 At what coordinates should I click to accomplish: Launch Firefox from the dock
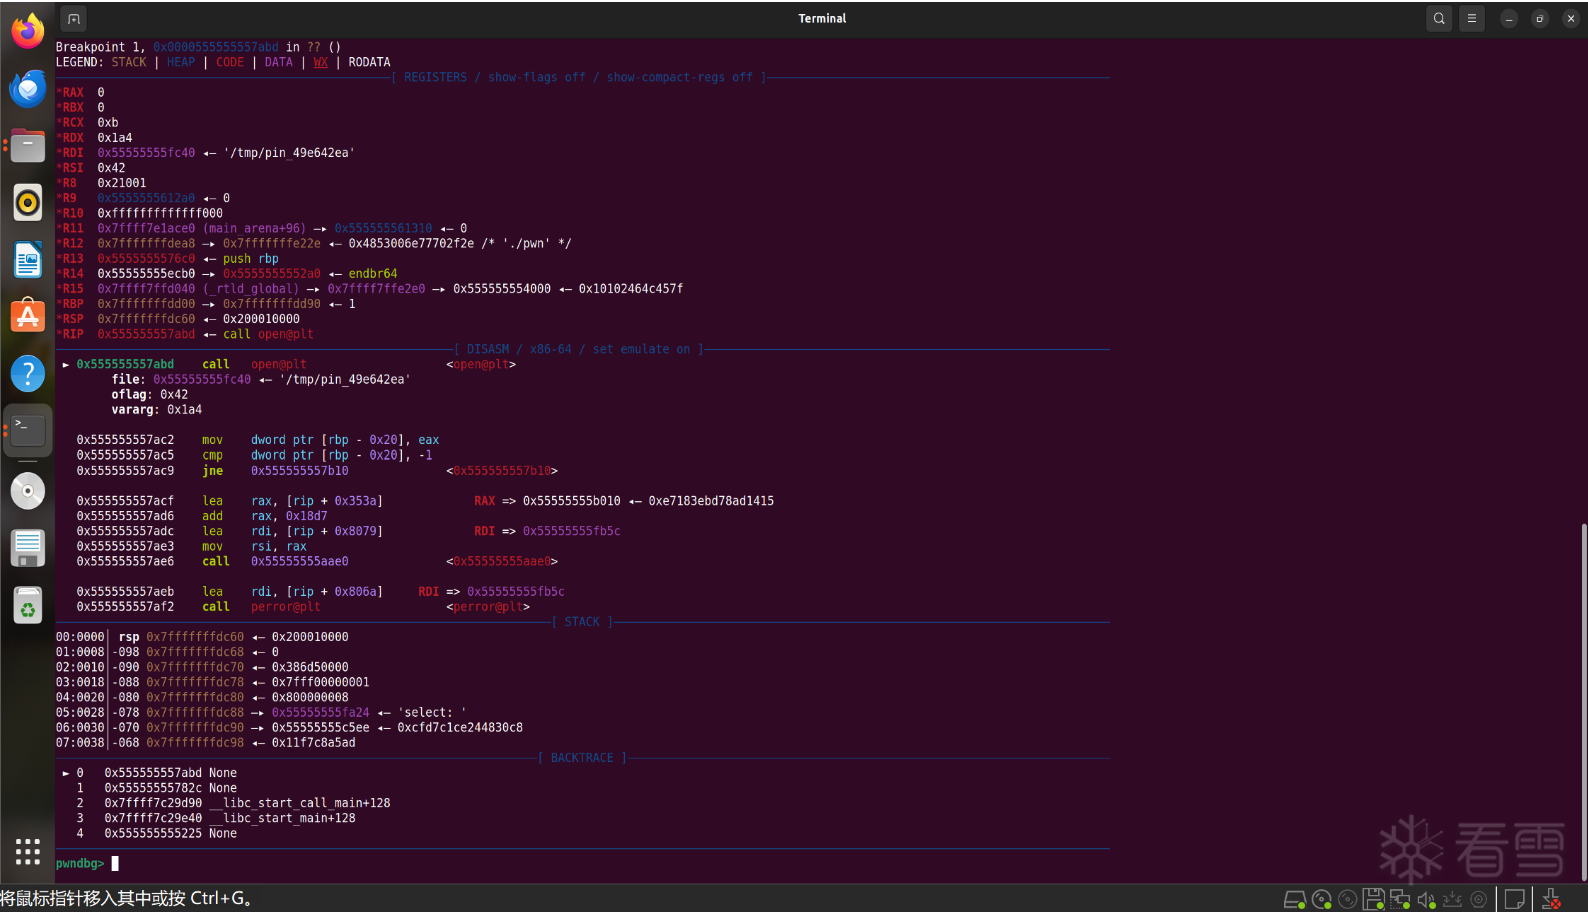pyautogui.click(x=28, y=31)
